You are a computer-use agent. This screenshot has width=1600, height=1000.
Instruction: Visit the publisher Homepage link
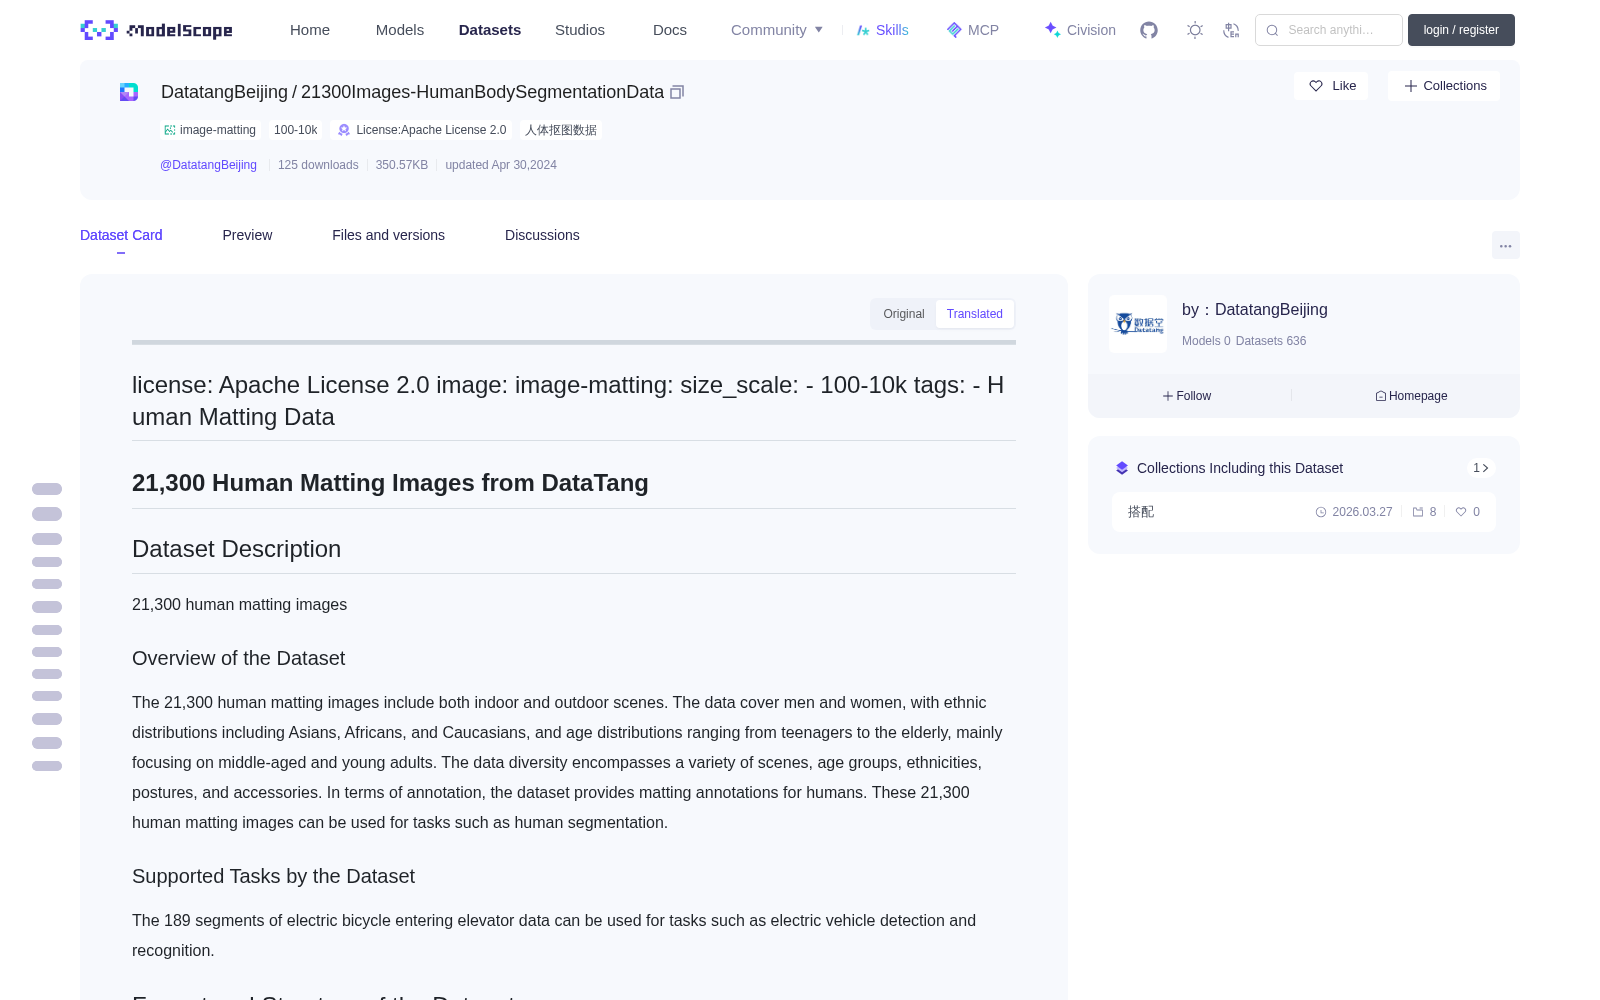click(x=1418, y=396)
